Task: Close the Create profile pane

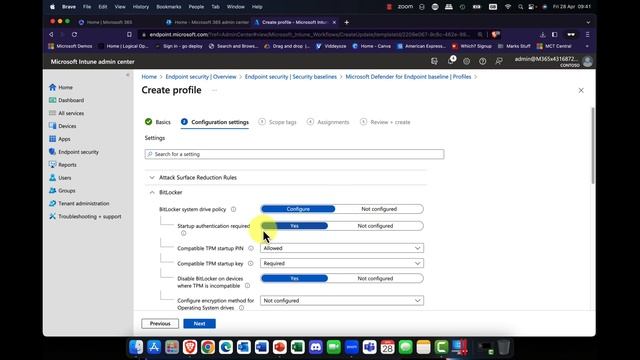Action: coord(581,91)
